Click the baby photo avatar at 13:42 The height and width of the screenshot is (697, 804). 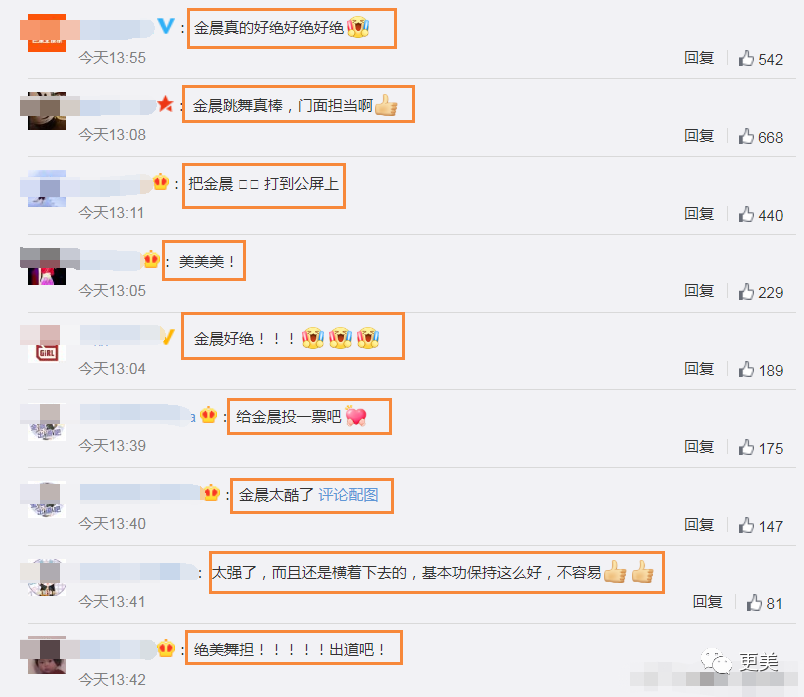47,655
